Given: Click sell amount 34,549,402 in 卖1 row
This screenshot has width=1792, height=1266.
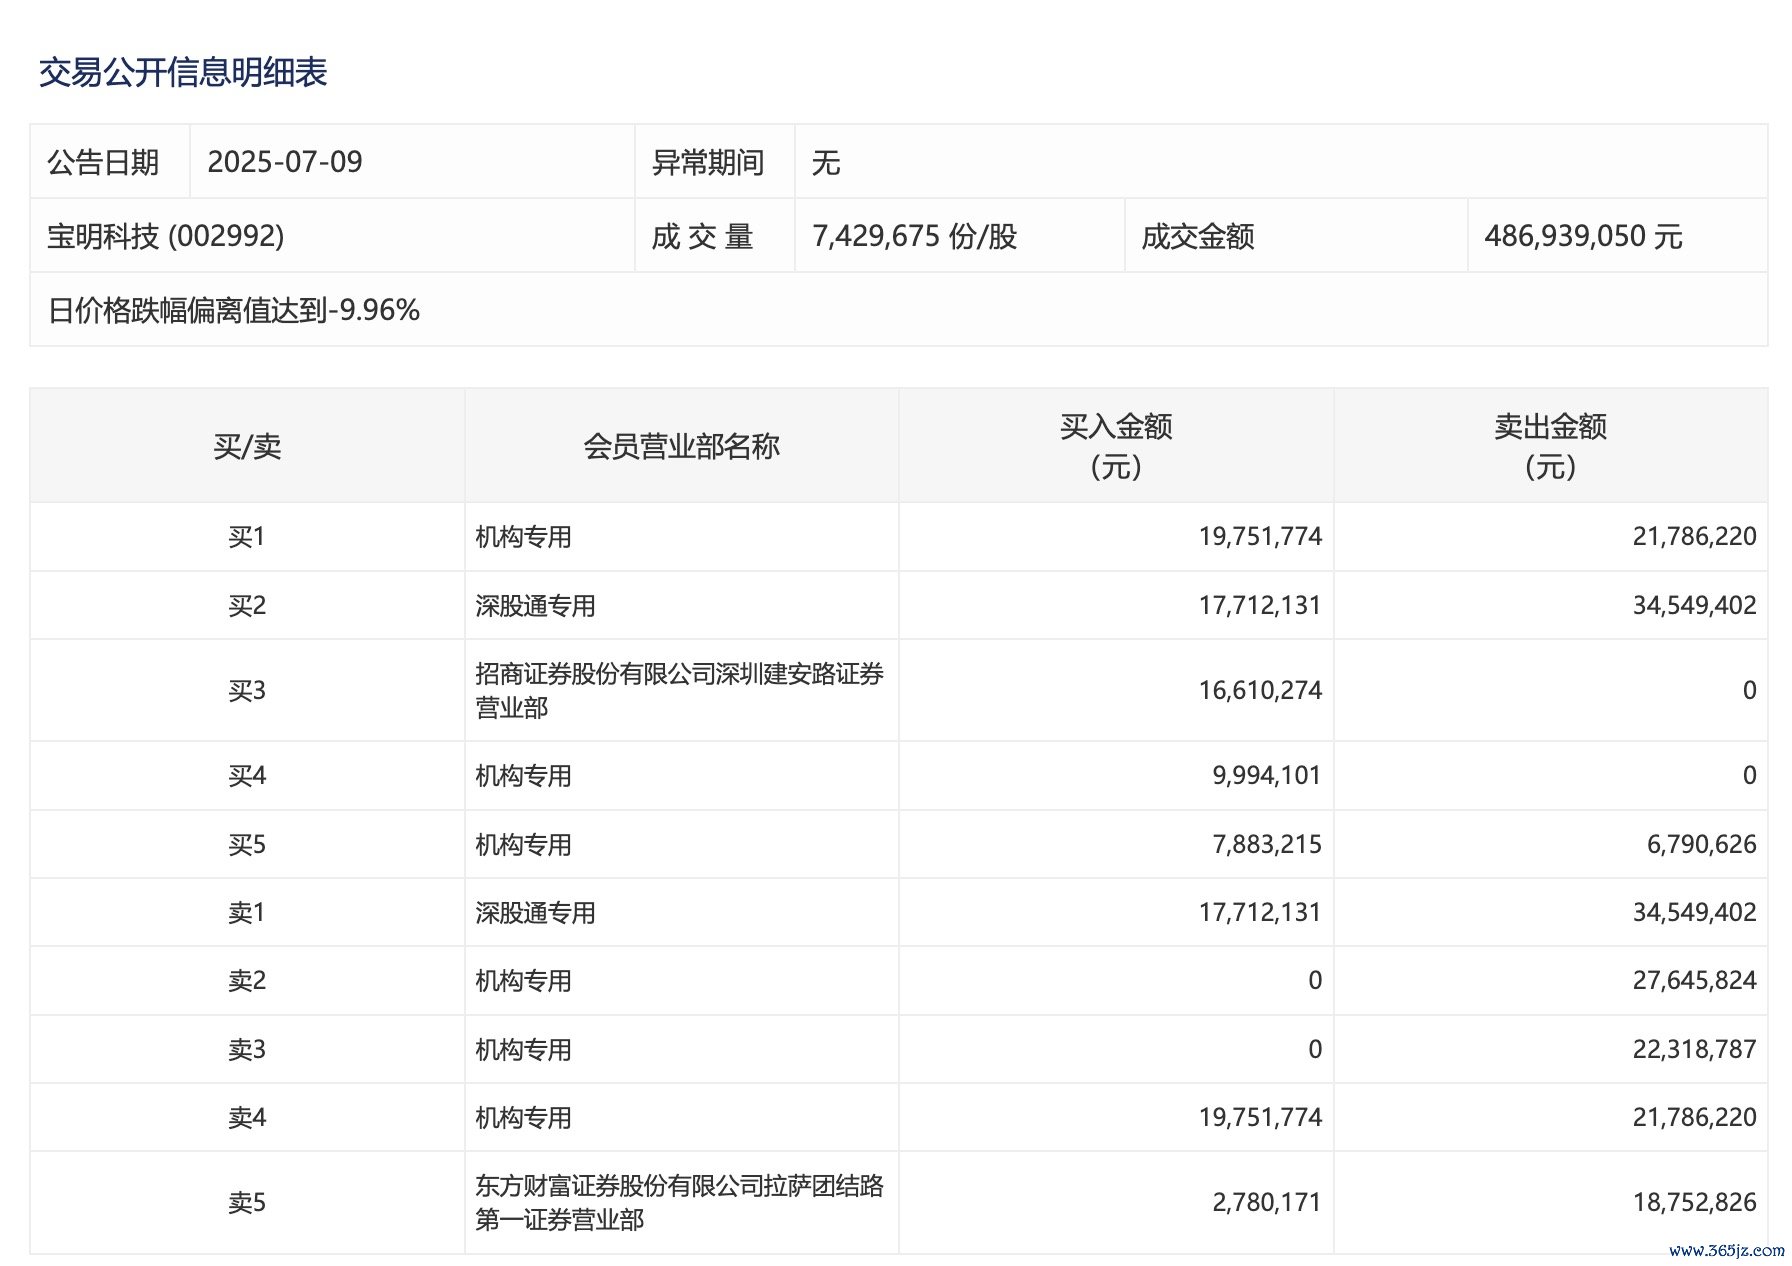Looking at the screenshot, I should click(x=1694, y=913).
